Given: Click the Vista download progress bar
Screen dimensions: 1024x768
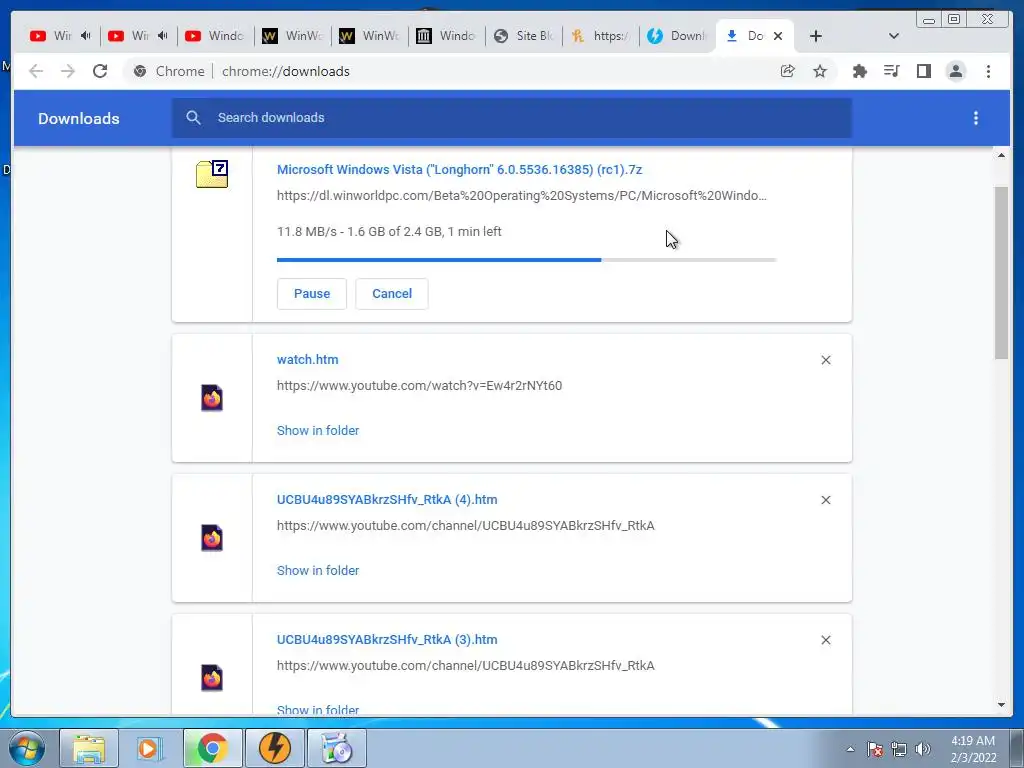Looking at the screenshot, I should (526, 260).
